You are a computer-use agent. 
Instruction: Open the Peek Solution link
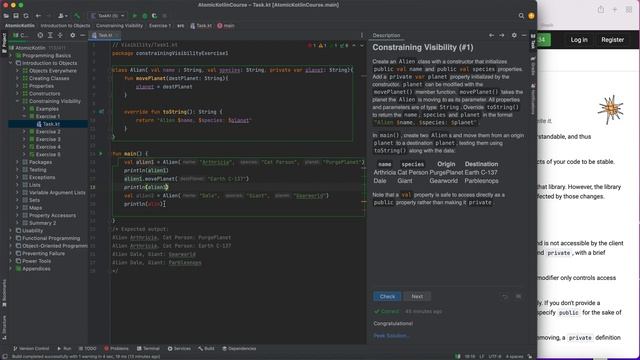point(391,336)
